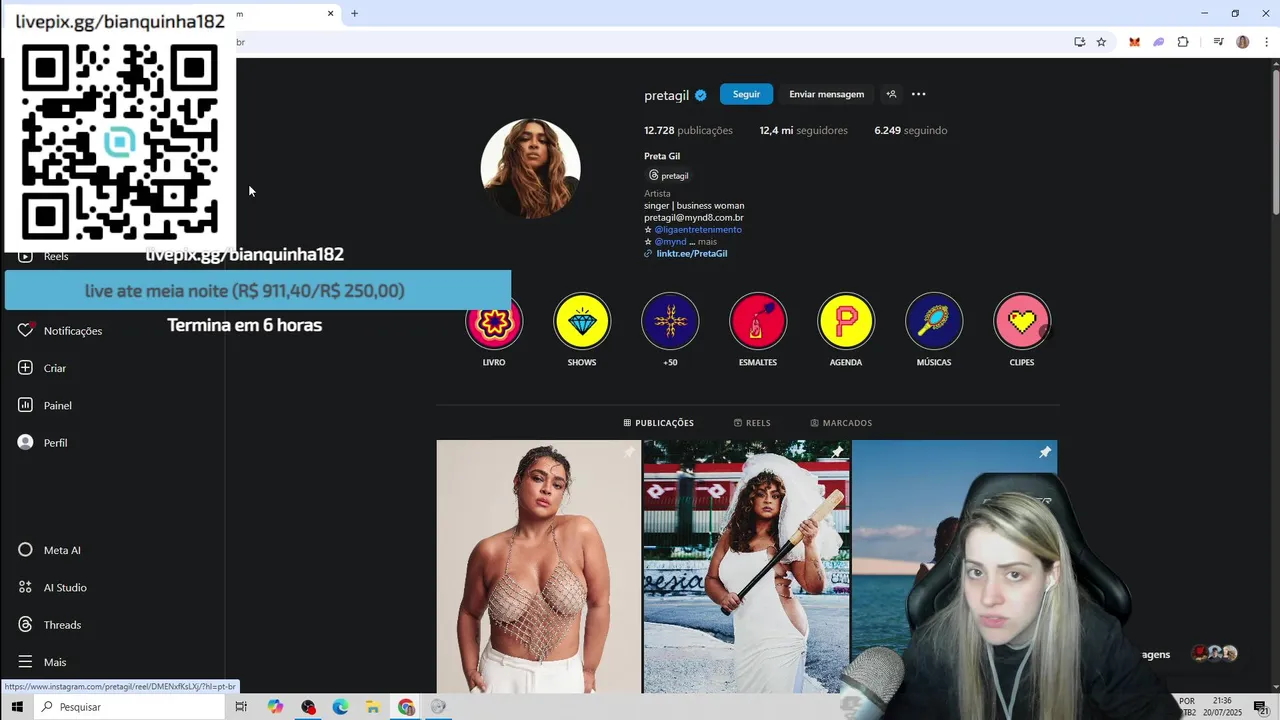
Task: Switch to the REELS tab
Action: pyautogui.click(x=752, y=423)
